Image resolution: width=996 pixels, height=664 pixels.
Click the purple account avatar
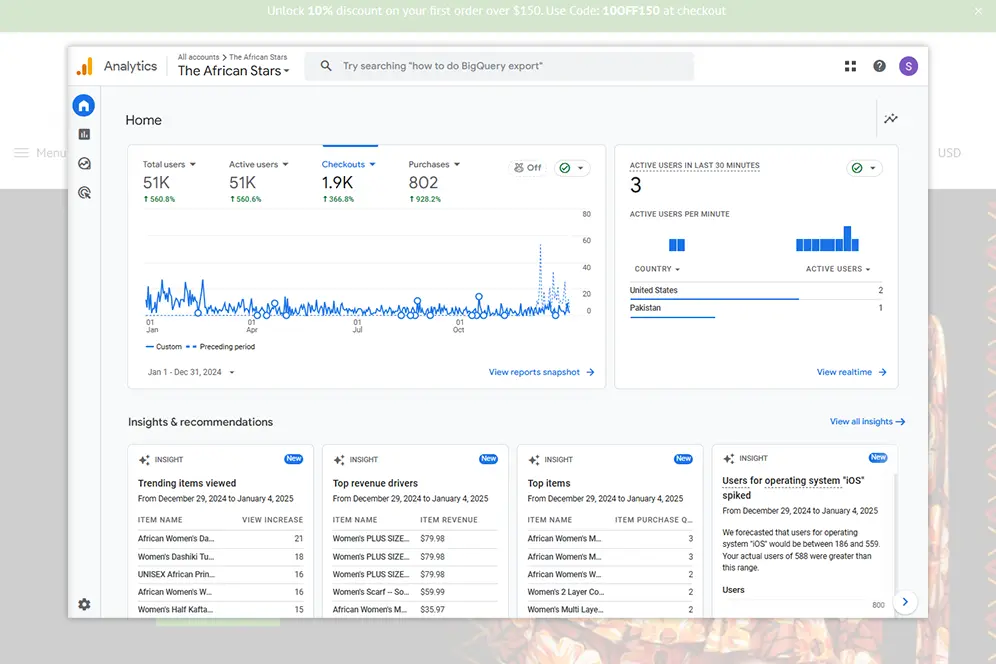click(x=908, y=66)
